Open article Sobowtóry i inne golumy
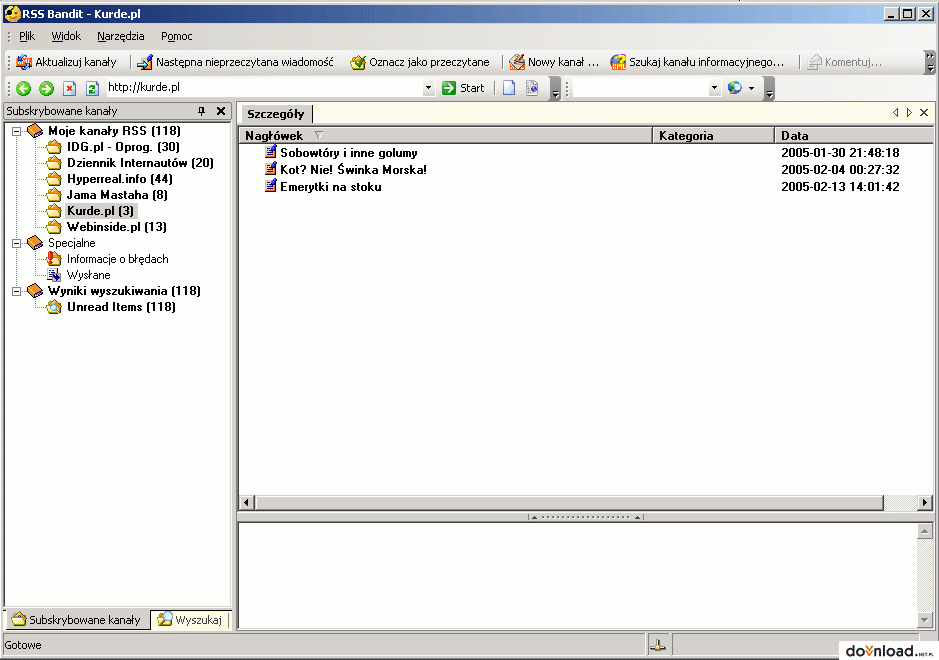This screenshot has height=660, width=939. (x=349, y=153)
